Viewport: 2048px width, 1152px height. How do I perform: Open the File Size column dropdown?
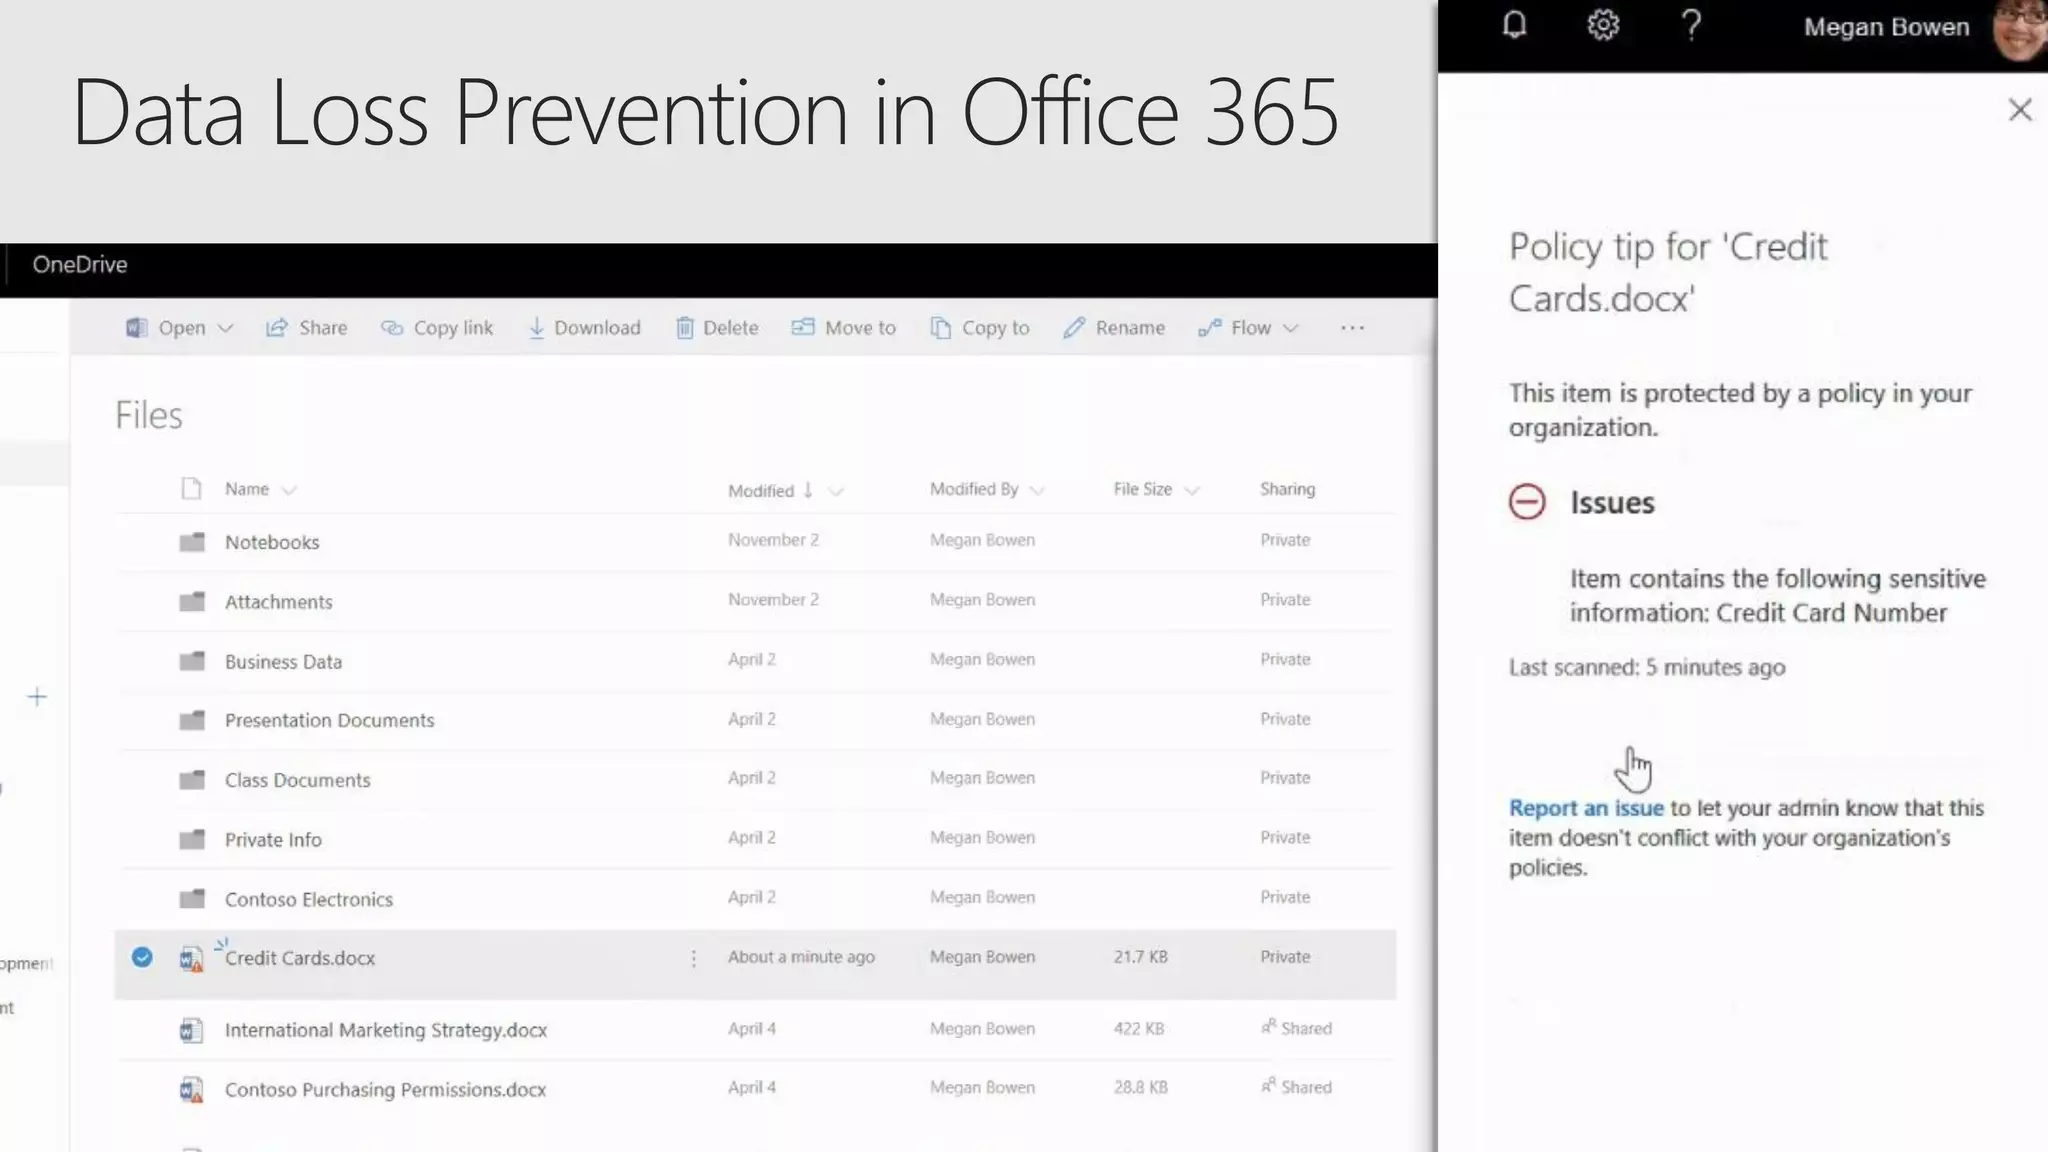point(1191,490)
